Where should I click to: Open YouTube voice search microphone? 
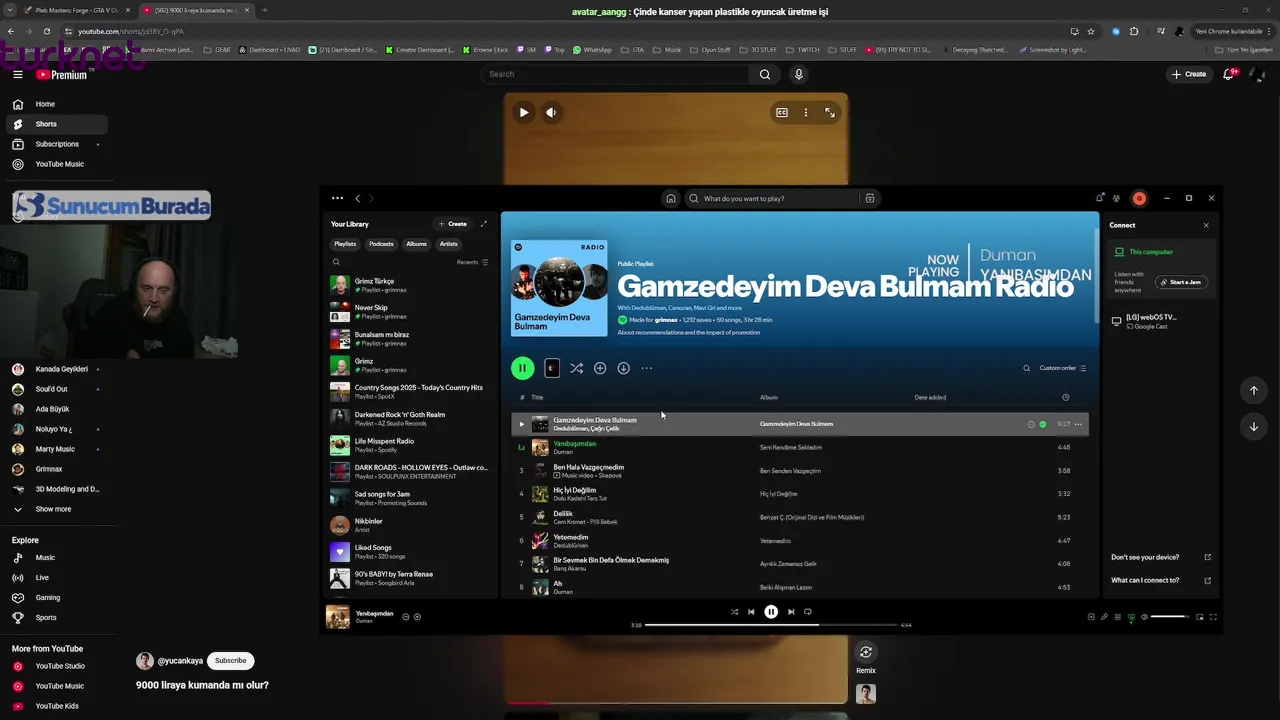click(x=798, y=74)
